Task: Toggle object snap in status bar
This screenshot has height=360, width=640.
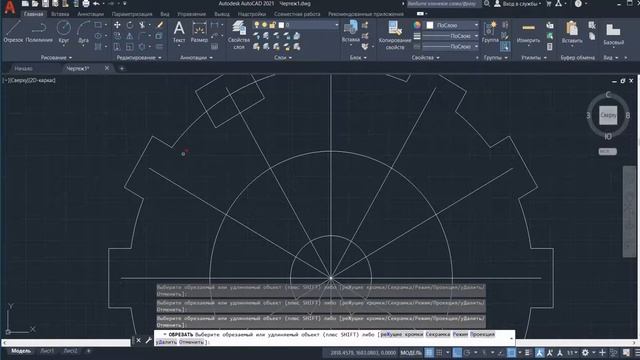Action: [x=511, y=353]
